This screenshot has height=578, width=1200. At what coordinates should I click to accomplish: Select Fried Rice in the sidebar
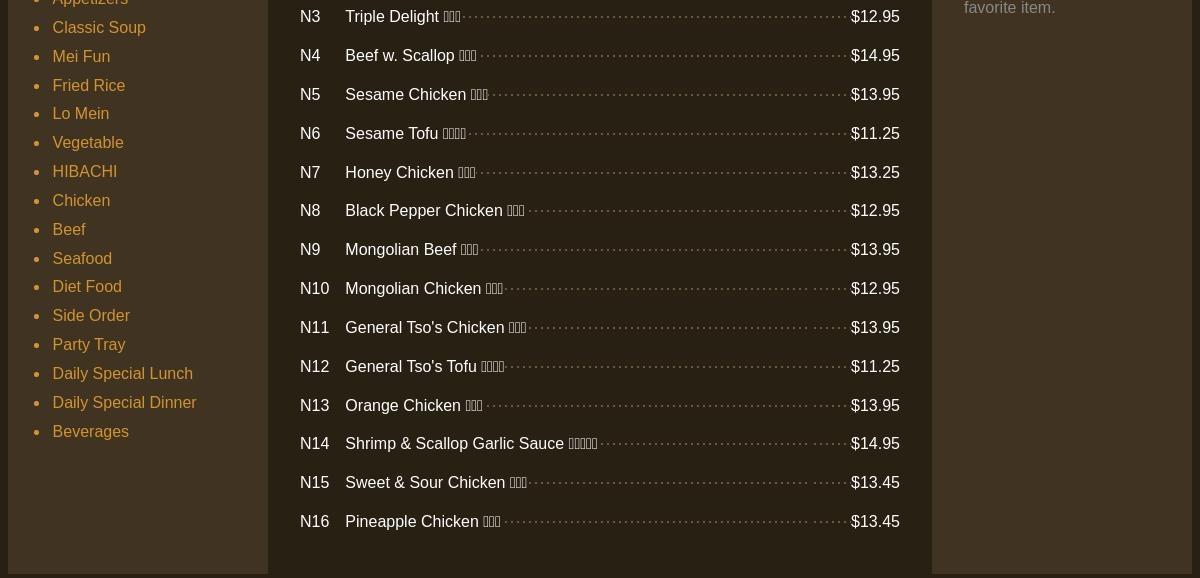click(x=88, y=86)
